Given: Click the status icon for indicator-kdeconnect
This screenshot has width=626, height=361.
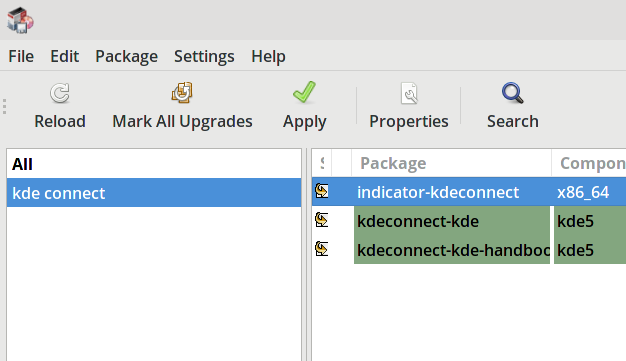Looking at the screenshot, I should coord(322,191).
